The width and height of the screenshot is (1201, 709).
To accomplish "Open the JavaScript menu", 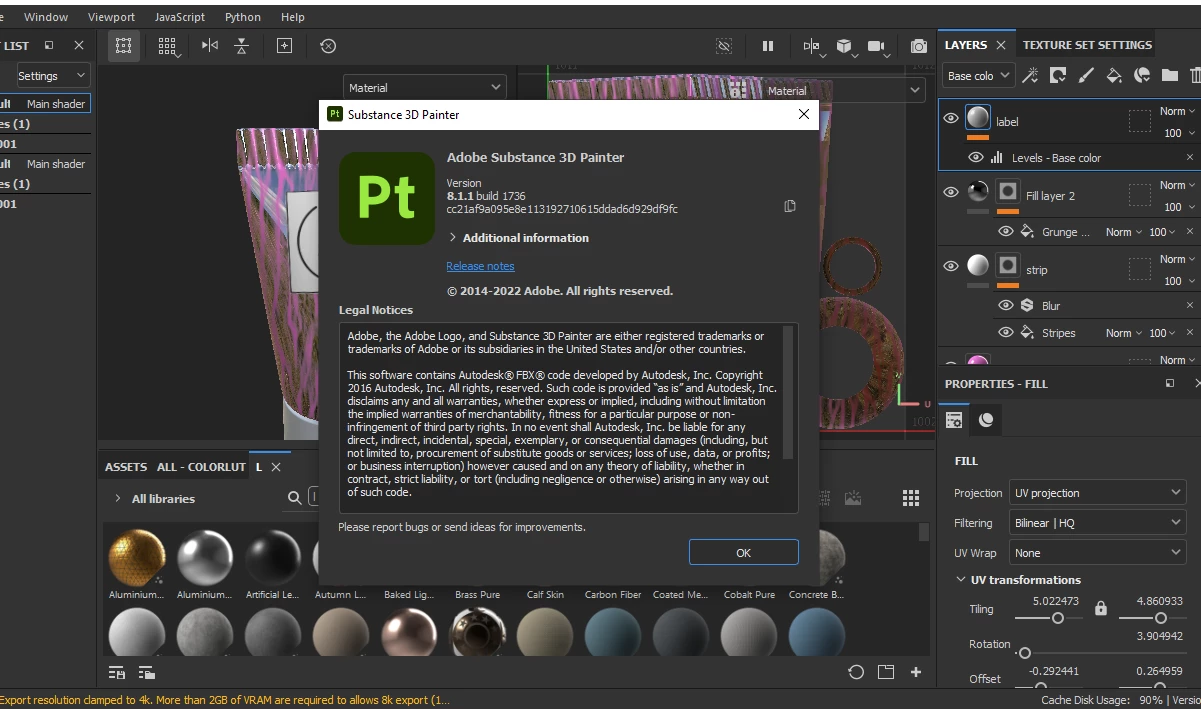I will coord(180,17).
